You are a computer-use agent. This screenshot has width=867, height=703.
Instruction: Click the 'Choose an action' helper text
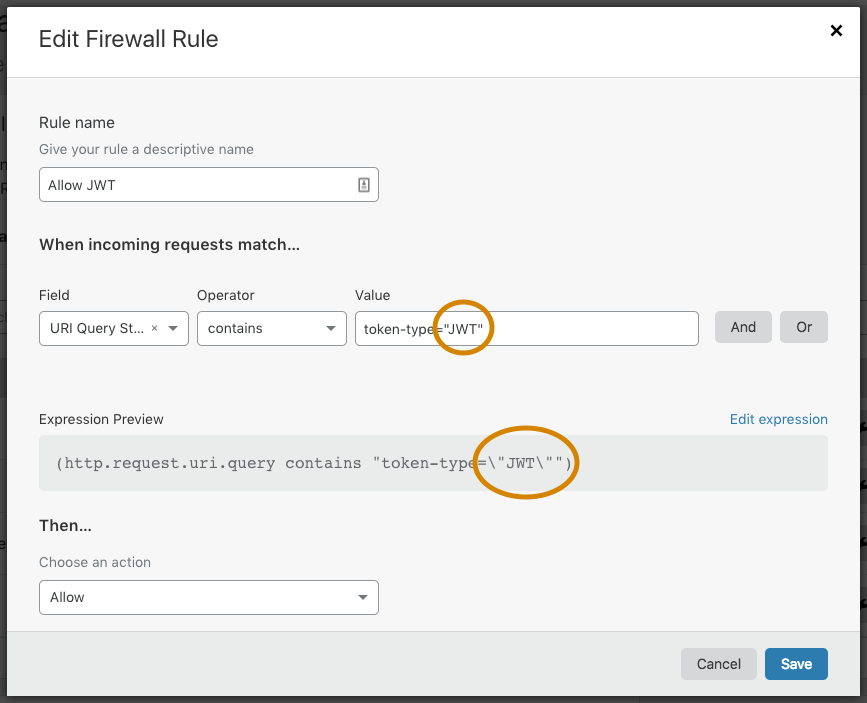pos(95,562)
